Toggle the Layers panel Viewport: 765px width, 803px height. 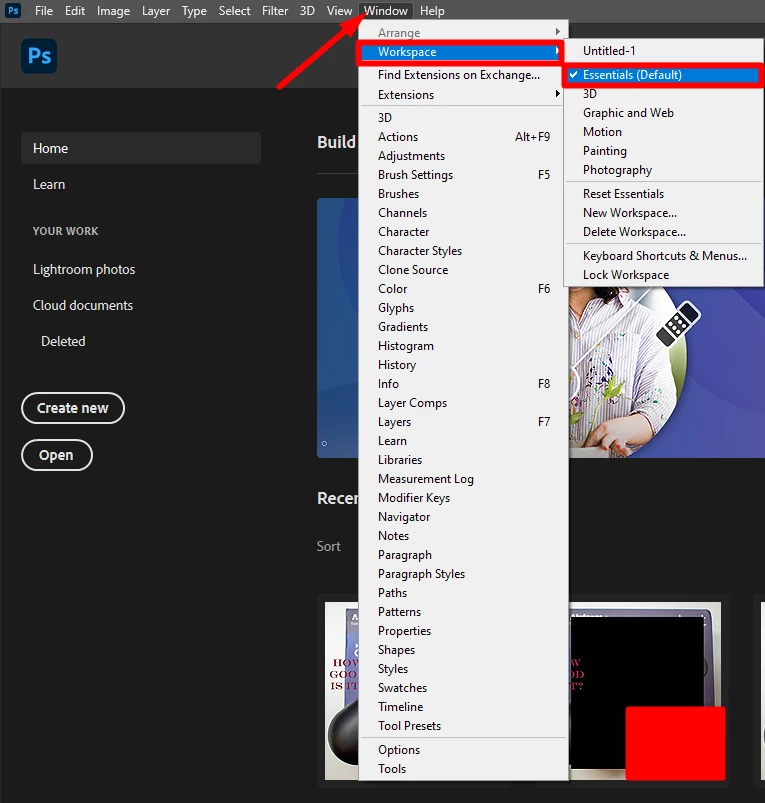[x=463, y=421]
